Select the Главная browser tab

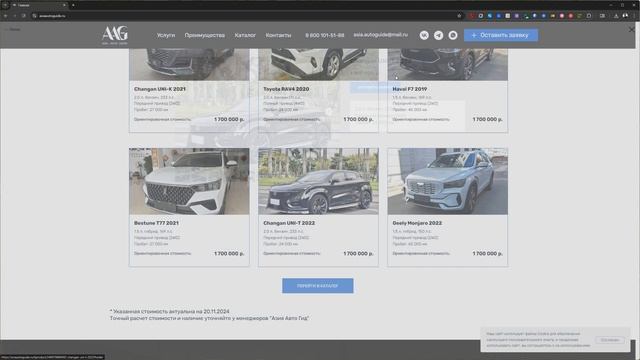(39, 5)
